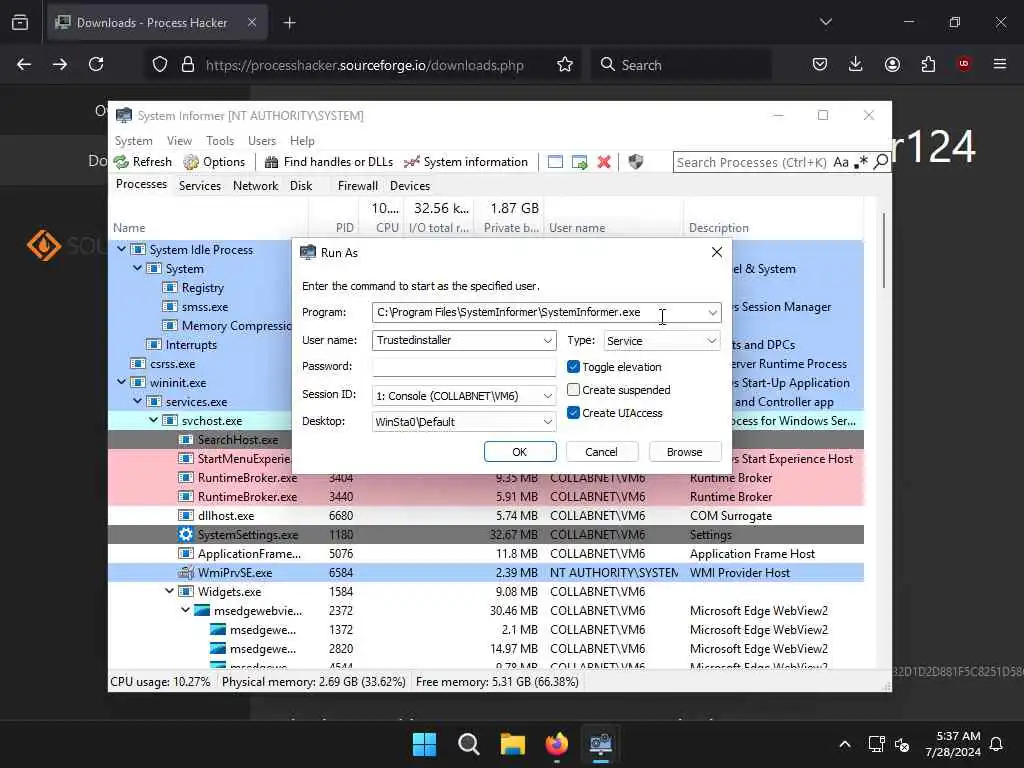1024x768 pixels.
Task: Switch to the Services tab
Action: [200, 185]
